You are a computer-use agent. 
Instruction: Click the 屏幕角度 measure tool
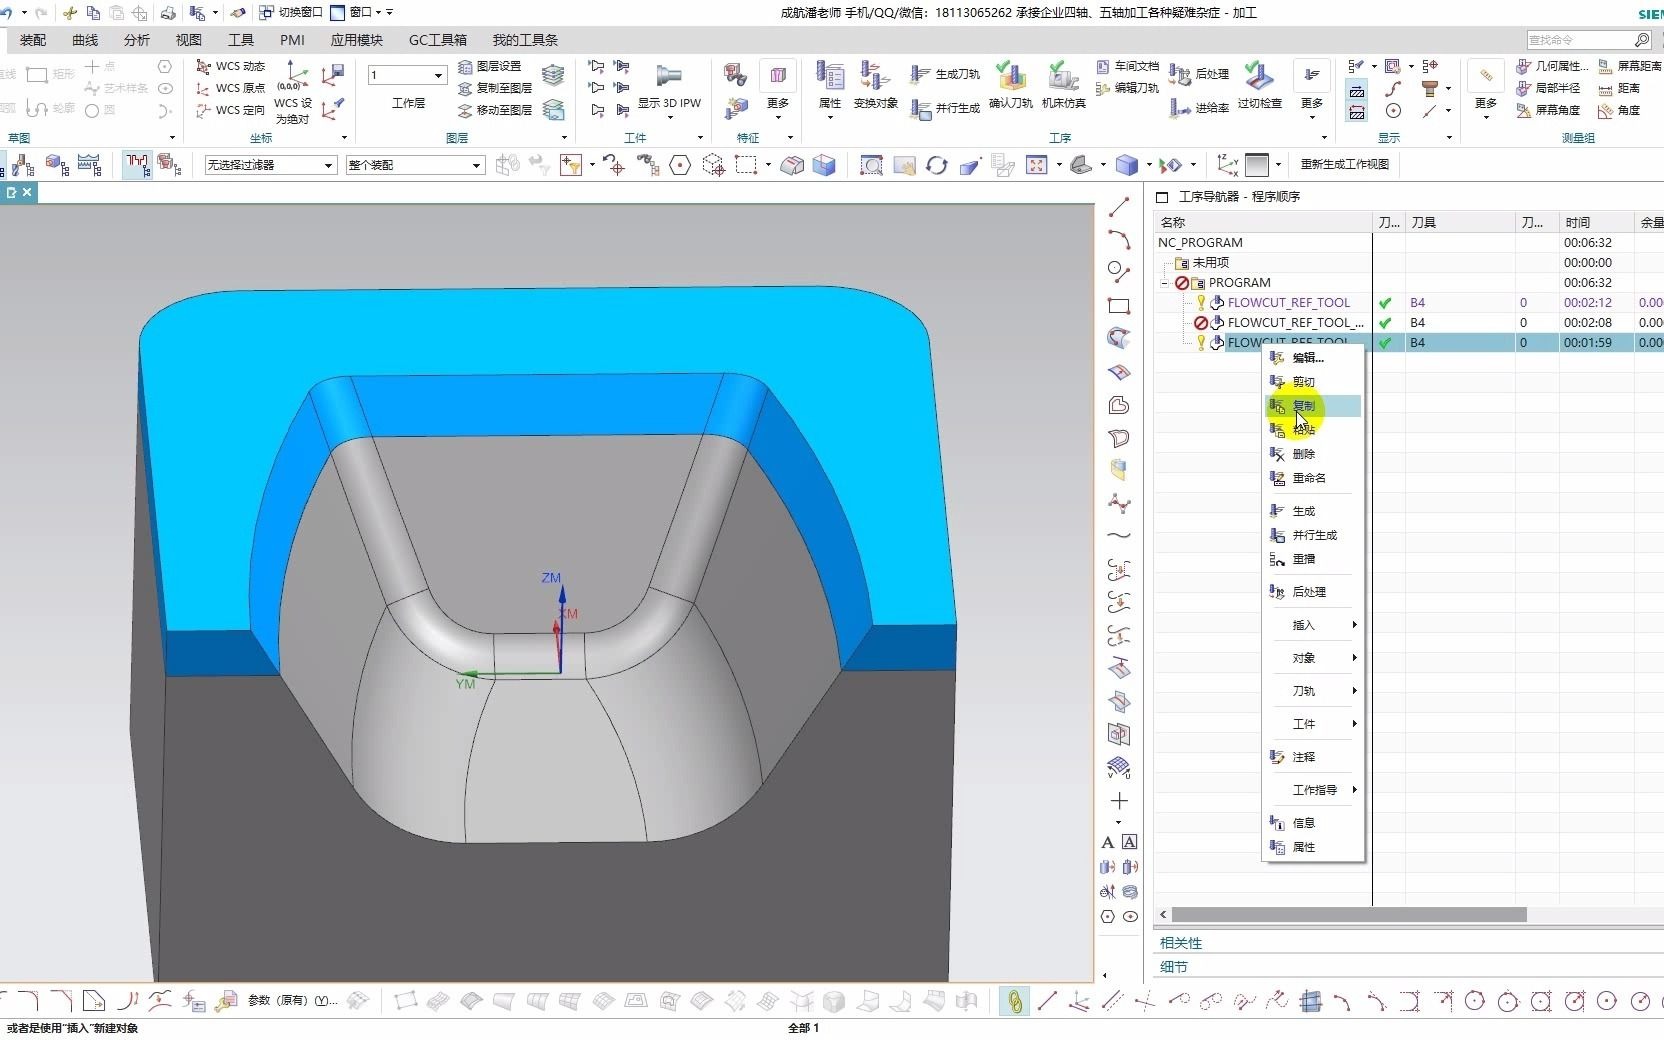point(1549,110)
